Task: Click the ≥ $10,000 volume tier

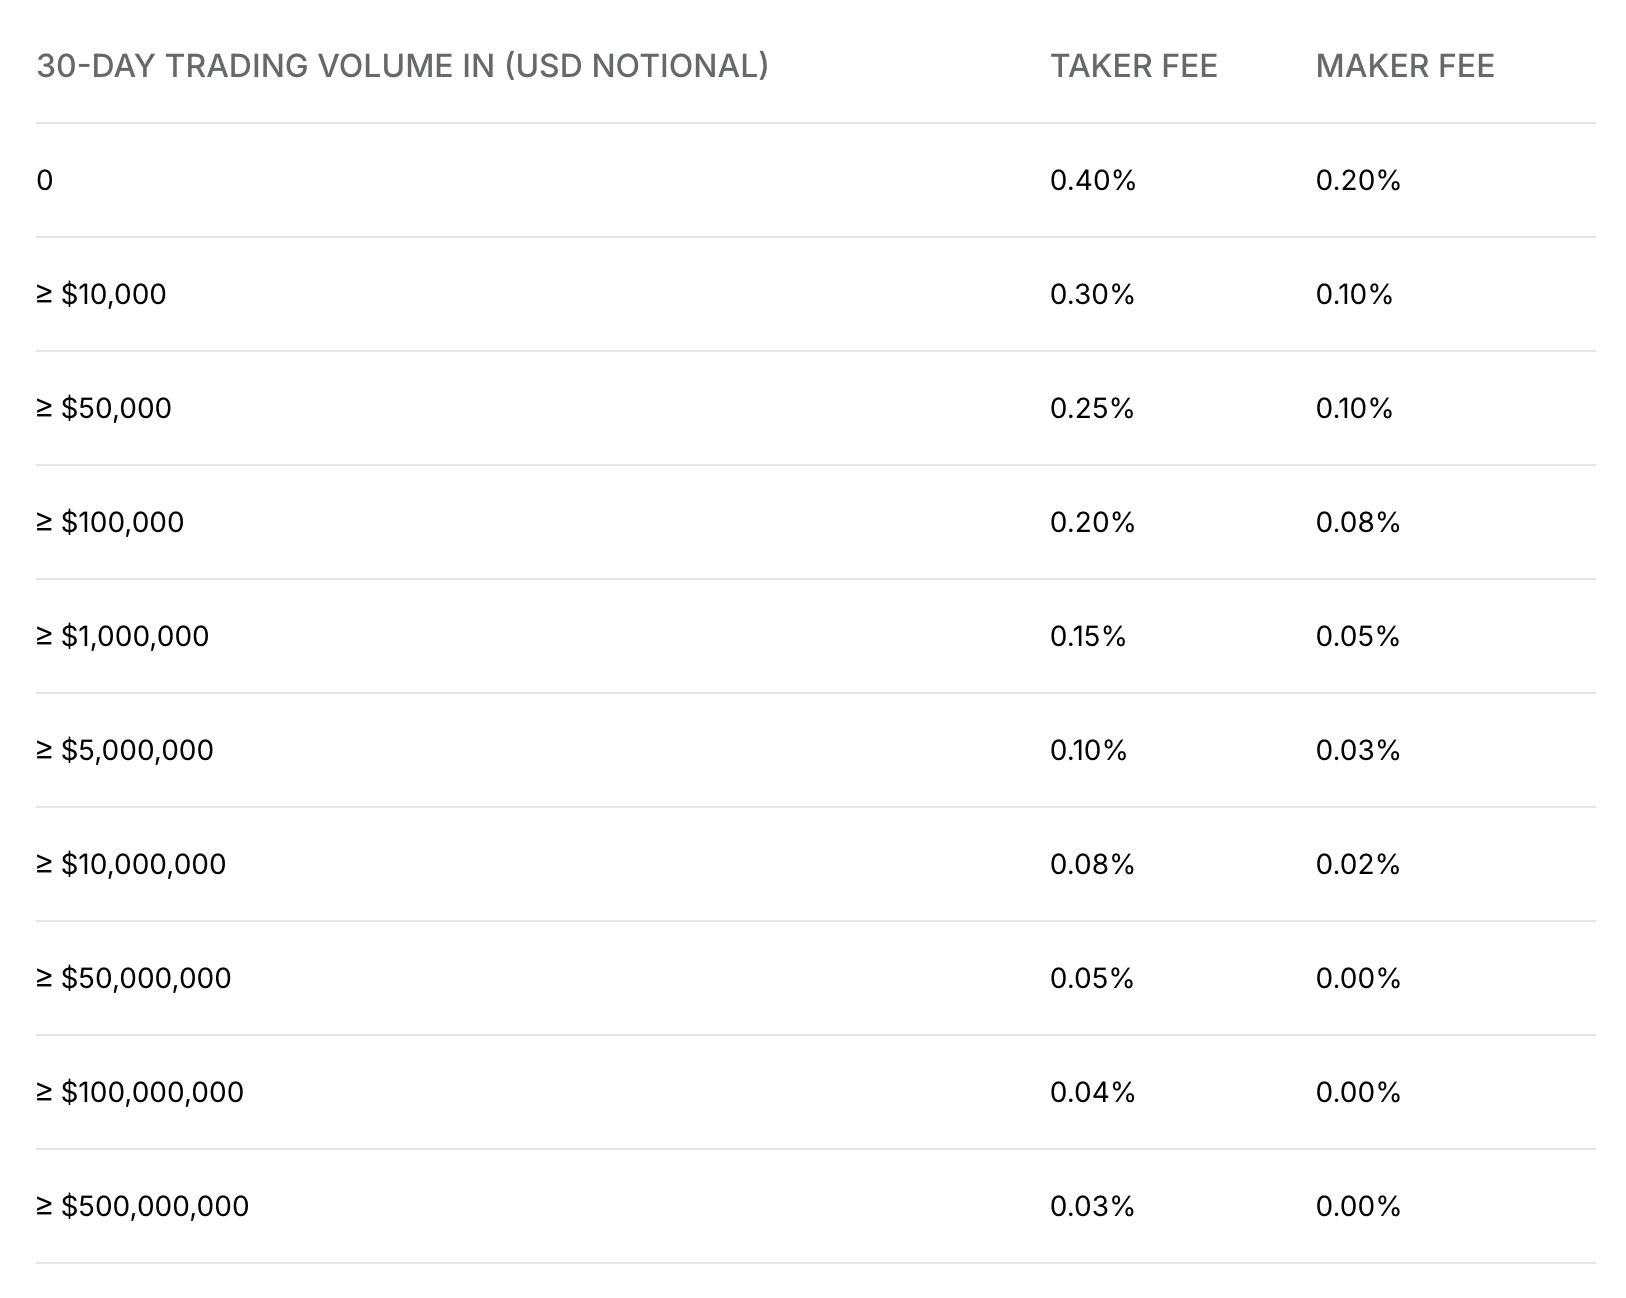Action: [101, 295]
